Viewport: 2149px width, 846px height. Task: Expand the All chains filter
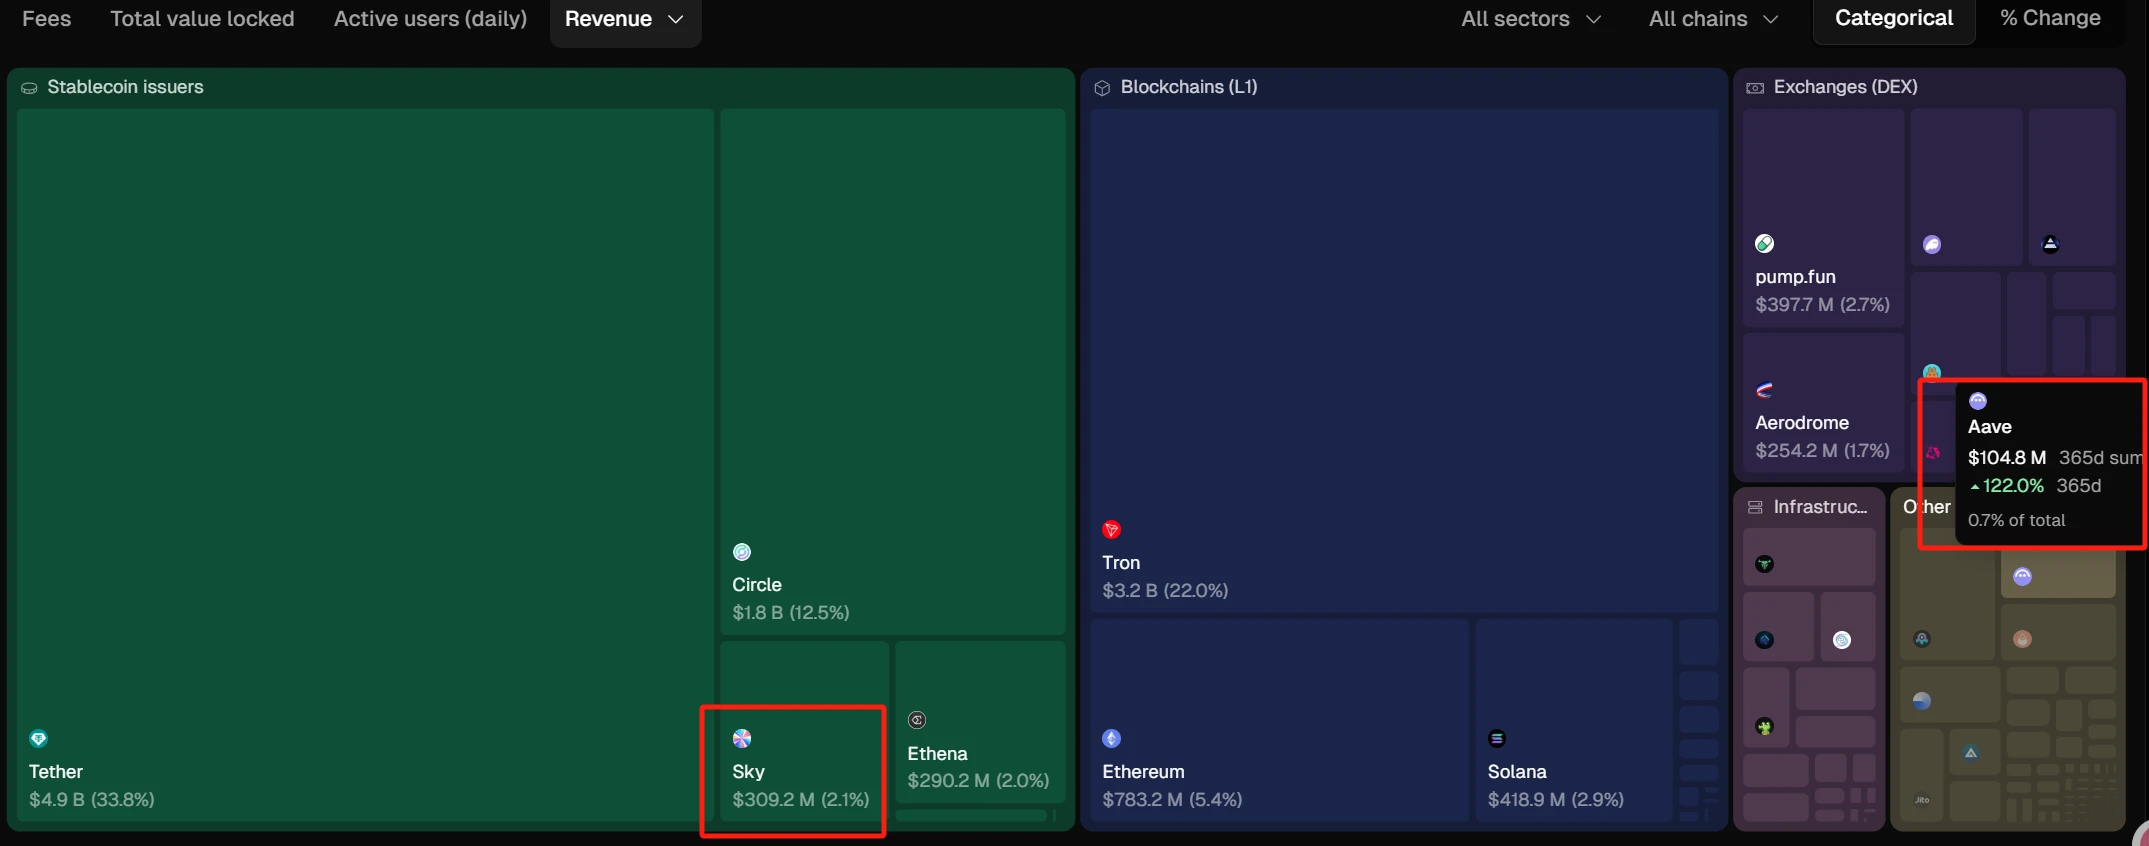click(1713, 20)
